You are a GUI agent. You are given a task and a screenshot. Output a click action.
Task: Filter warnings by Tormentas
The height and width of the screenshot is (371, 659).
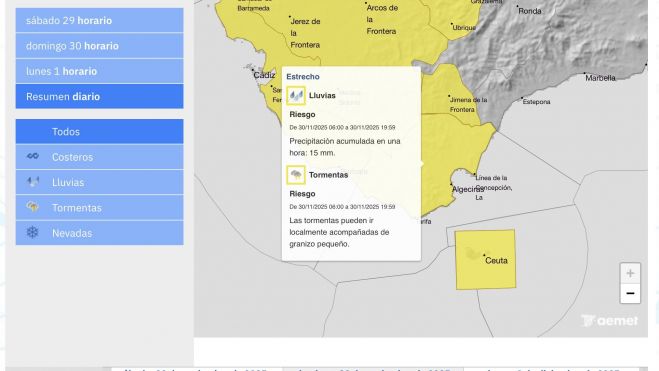(x=100, y=208)
